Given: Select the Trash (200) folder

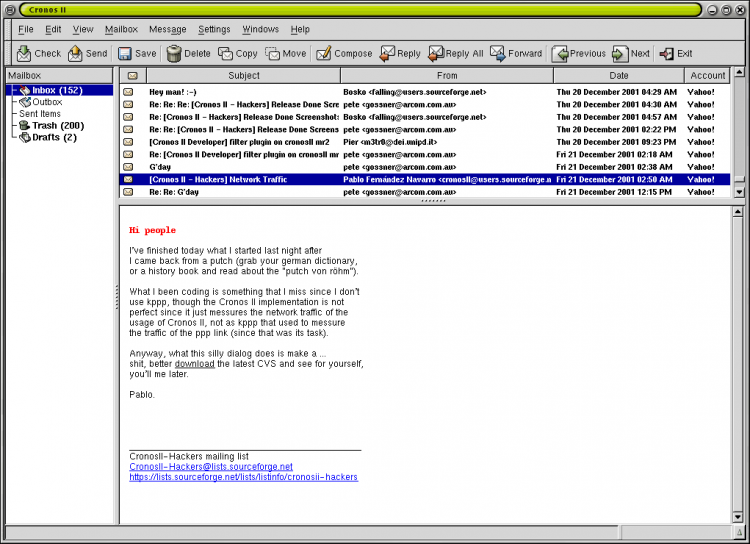Looking at the screenshot, I should coord(57,126).
